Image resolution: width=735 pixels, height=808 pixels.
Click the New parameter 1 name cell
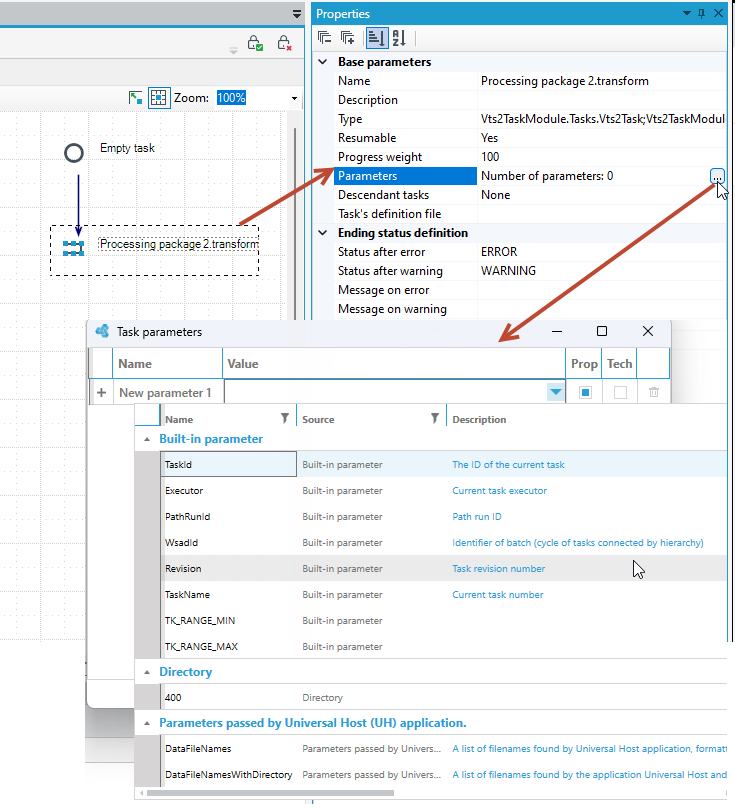pyautogui.click(x=169, y=393)
